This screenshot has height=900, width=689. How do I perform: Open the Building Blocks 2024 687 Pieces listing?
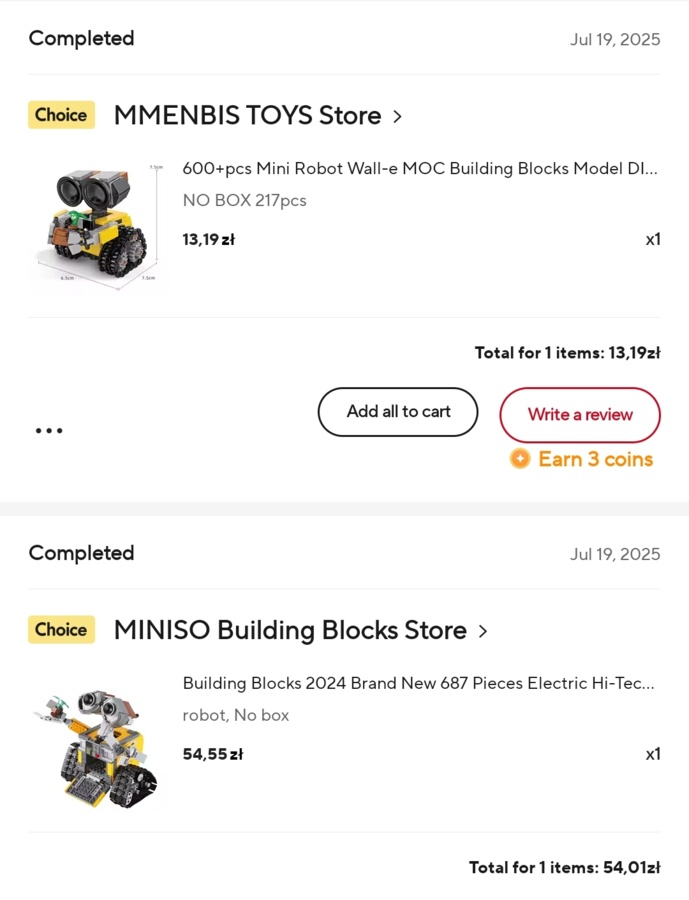tap(418, 684)
